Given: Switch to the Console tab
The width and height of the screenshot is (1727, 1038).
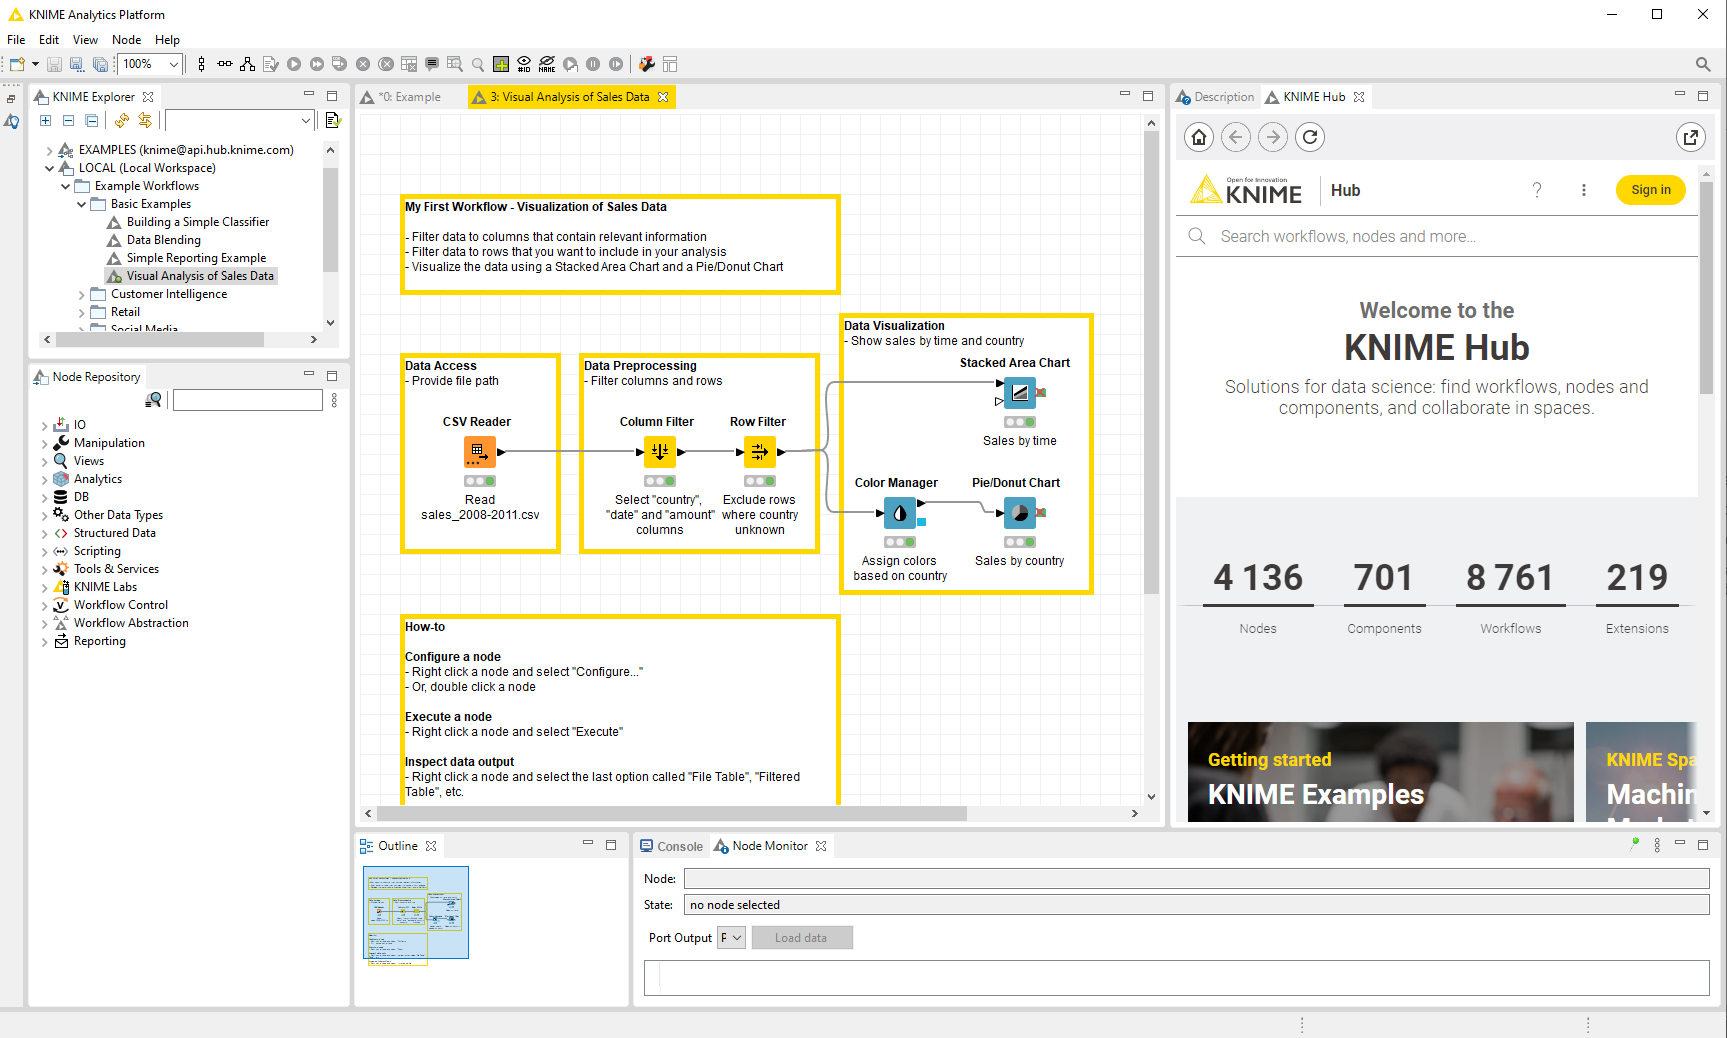Looking at the screenshot, I should 671,846.
